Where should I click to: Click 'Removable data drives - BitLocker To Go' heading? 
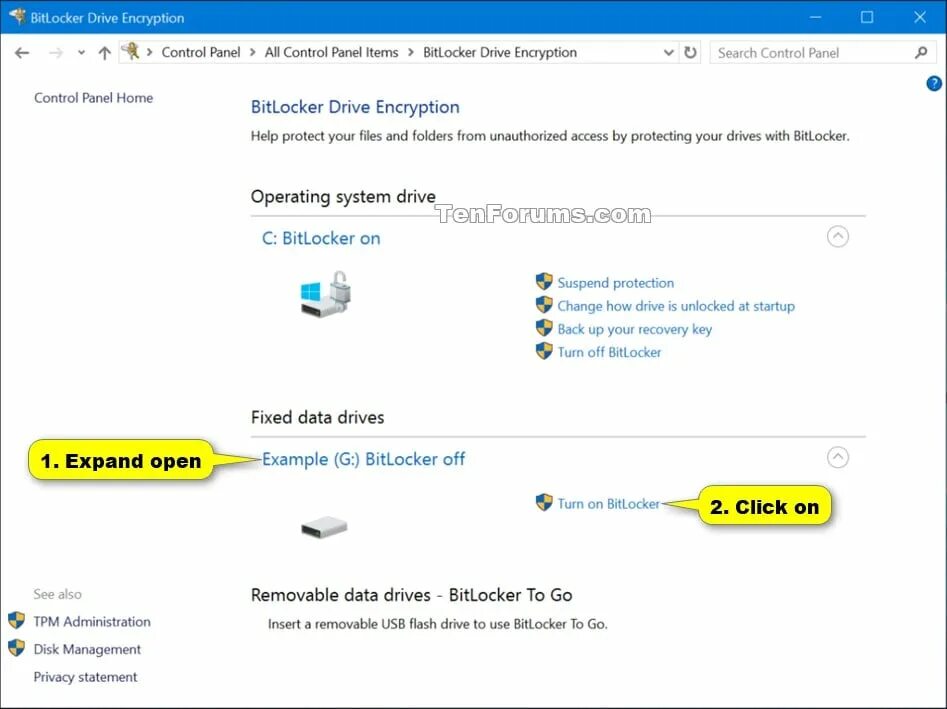(x=411, y=595)
